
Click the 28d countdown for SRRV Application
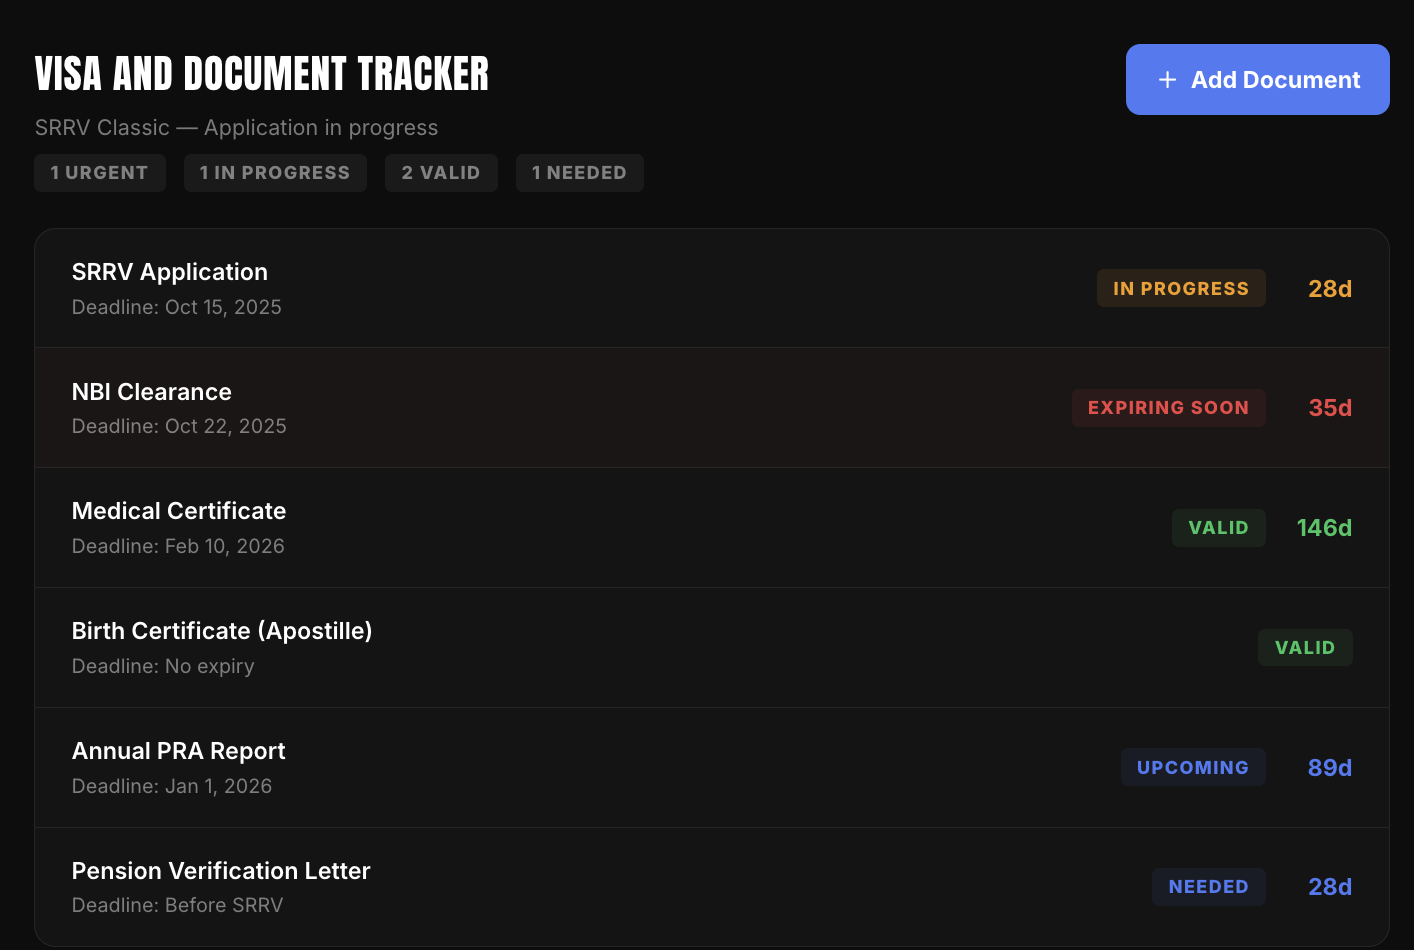coord(1330,288)
